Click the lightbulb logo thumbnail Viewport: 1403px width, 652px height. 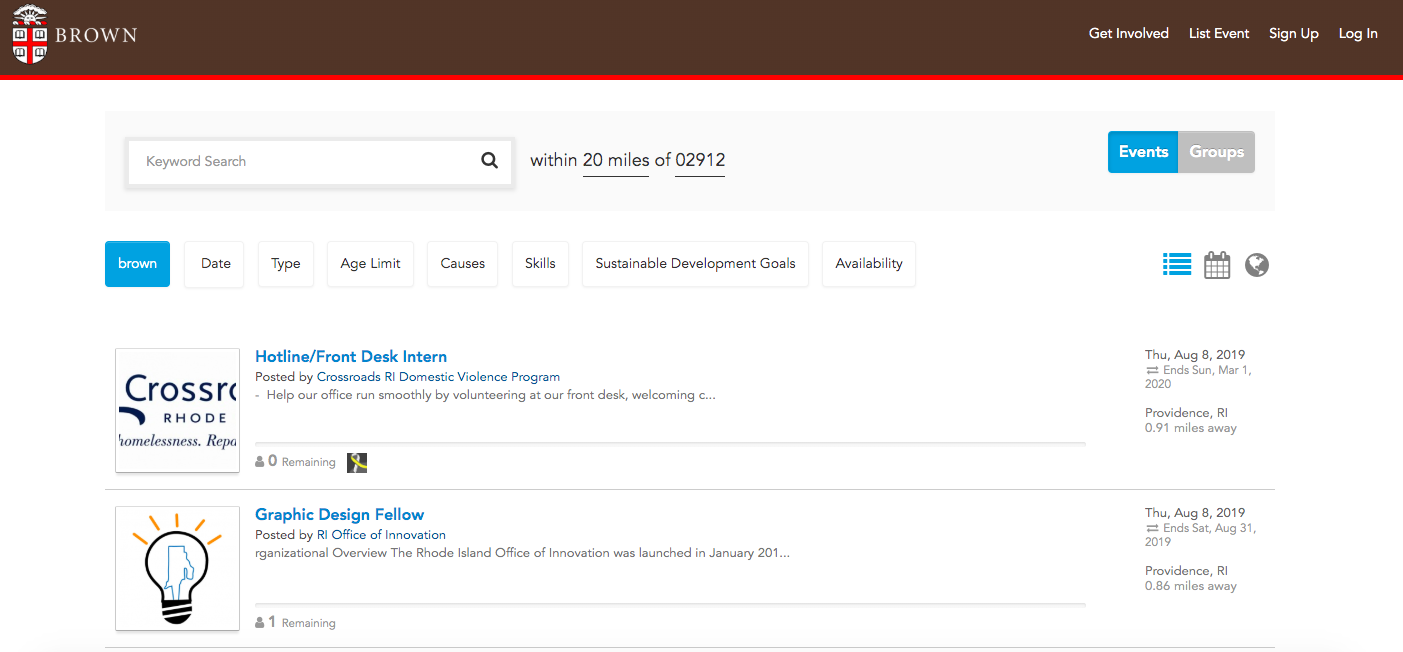(x=178, y=568)
